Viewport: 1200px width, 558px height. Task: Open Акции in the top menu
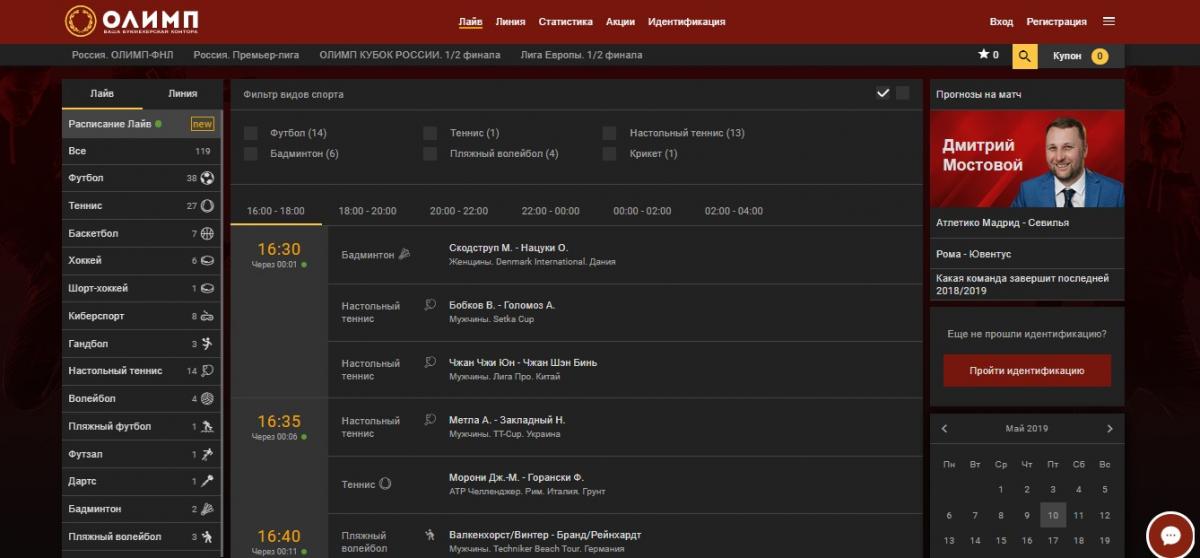click(620, 22)
